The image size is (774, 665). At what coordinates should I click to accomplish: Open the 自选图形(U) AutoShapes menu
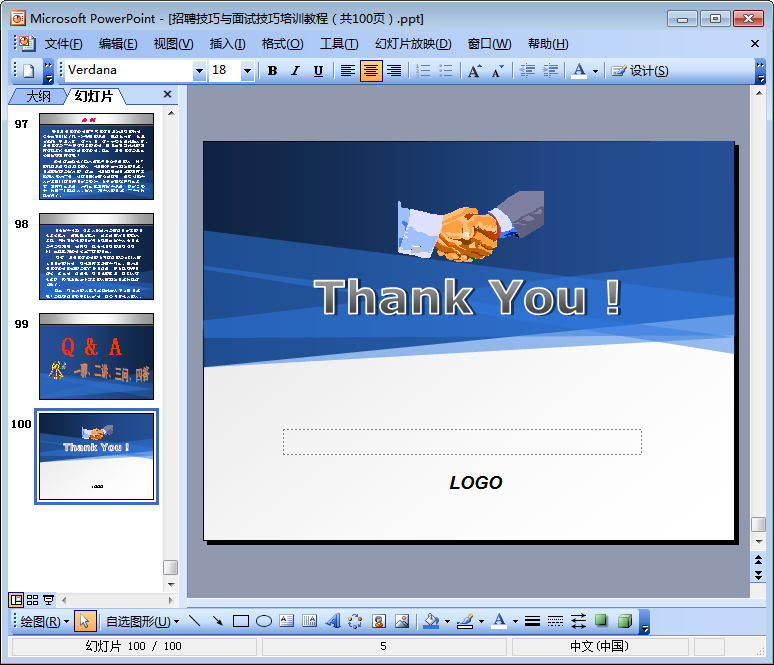[x=142, y=622]
